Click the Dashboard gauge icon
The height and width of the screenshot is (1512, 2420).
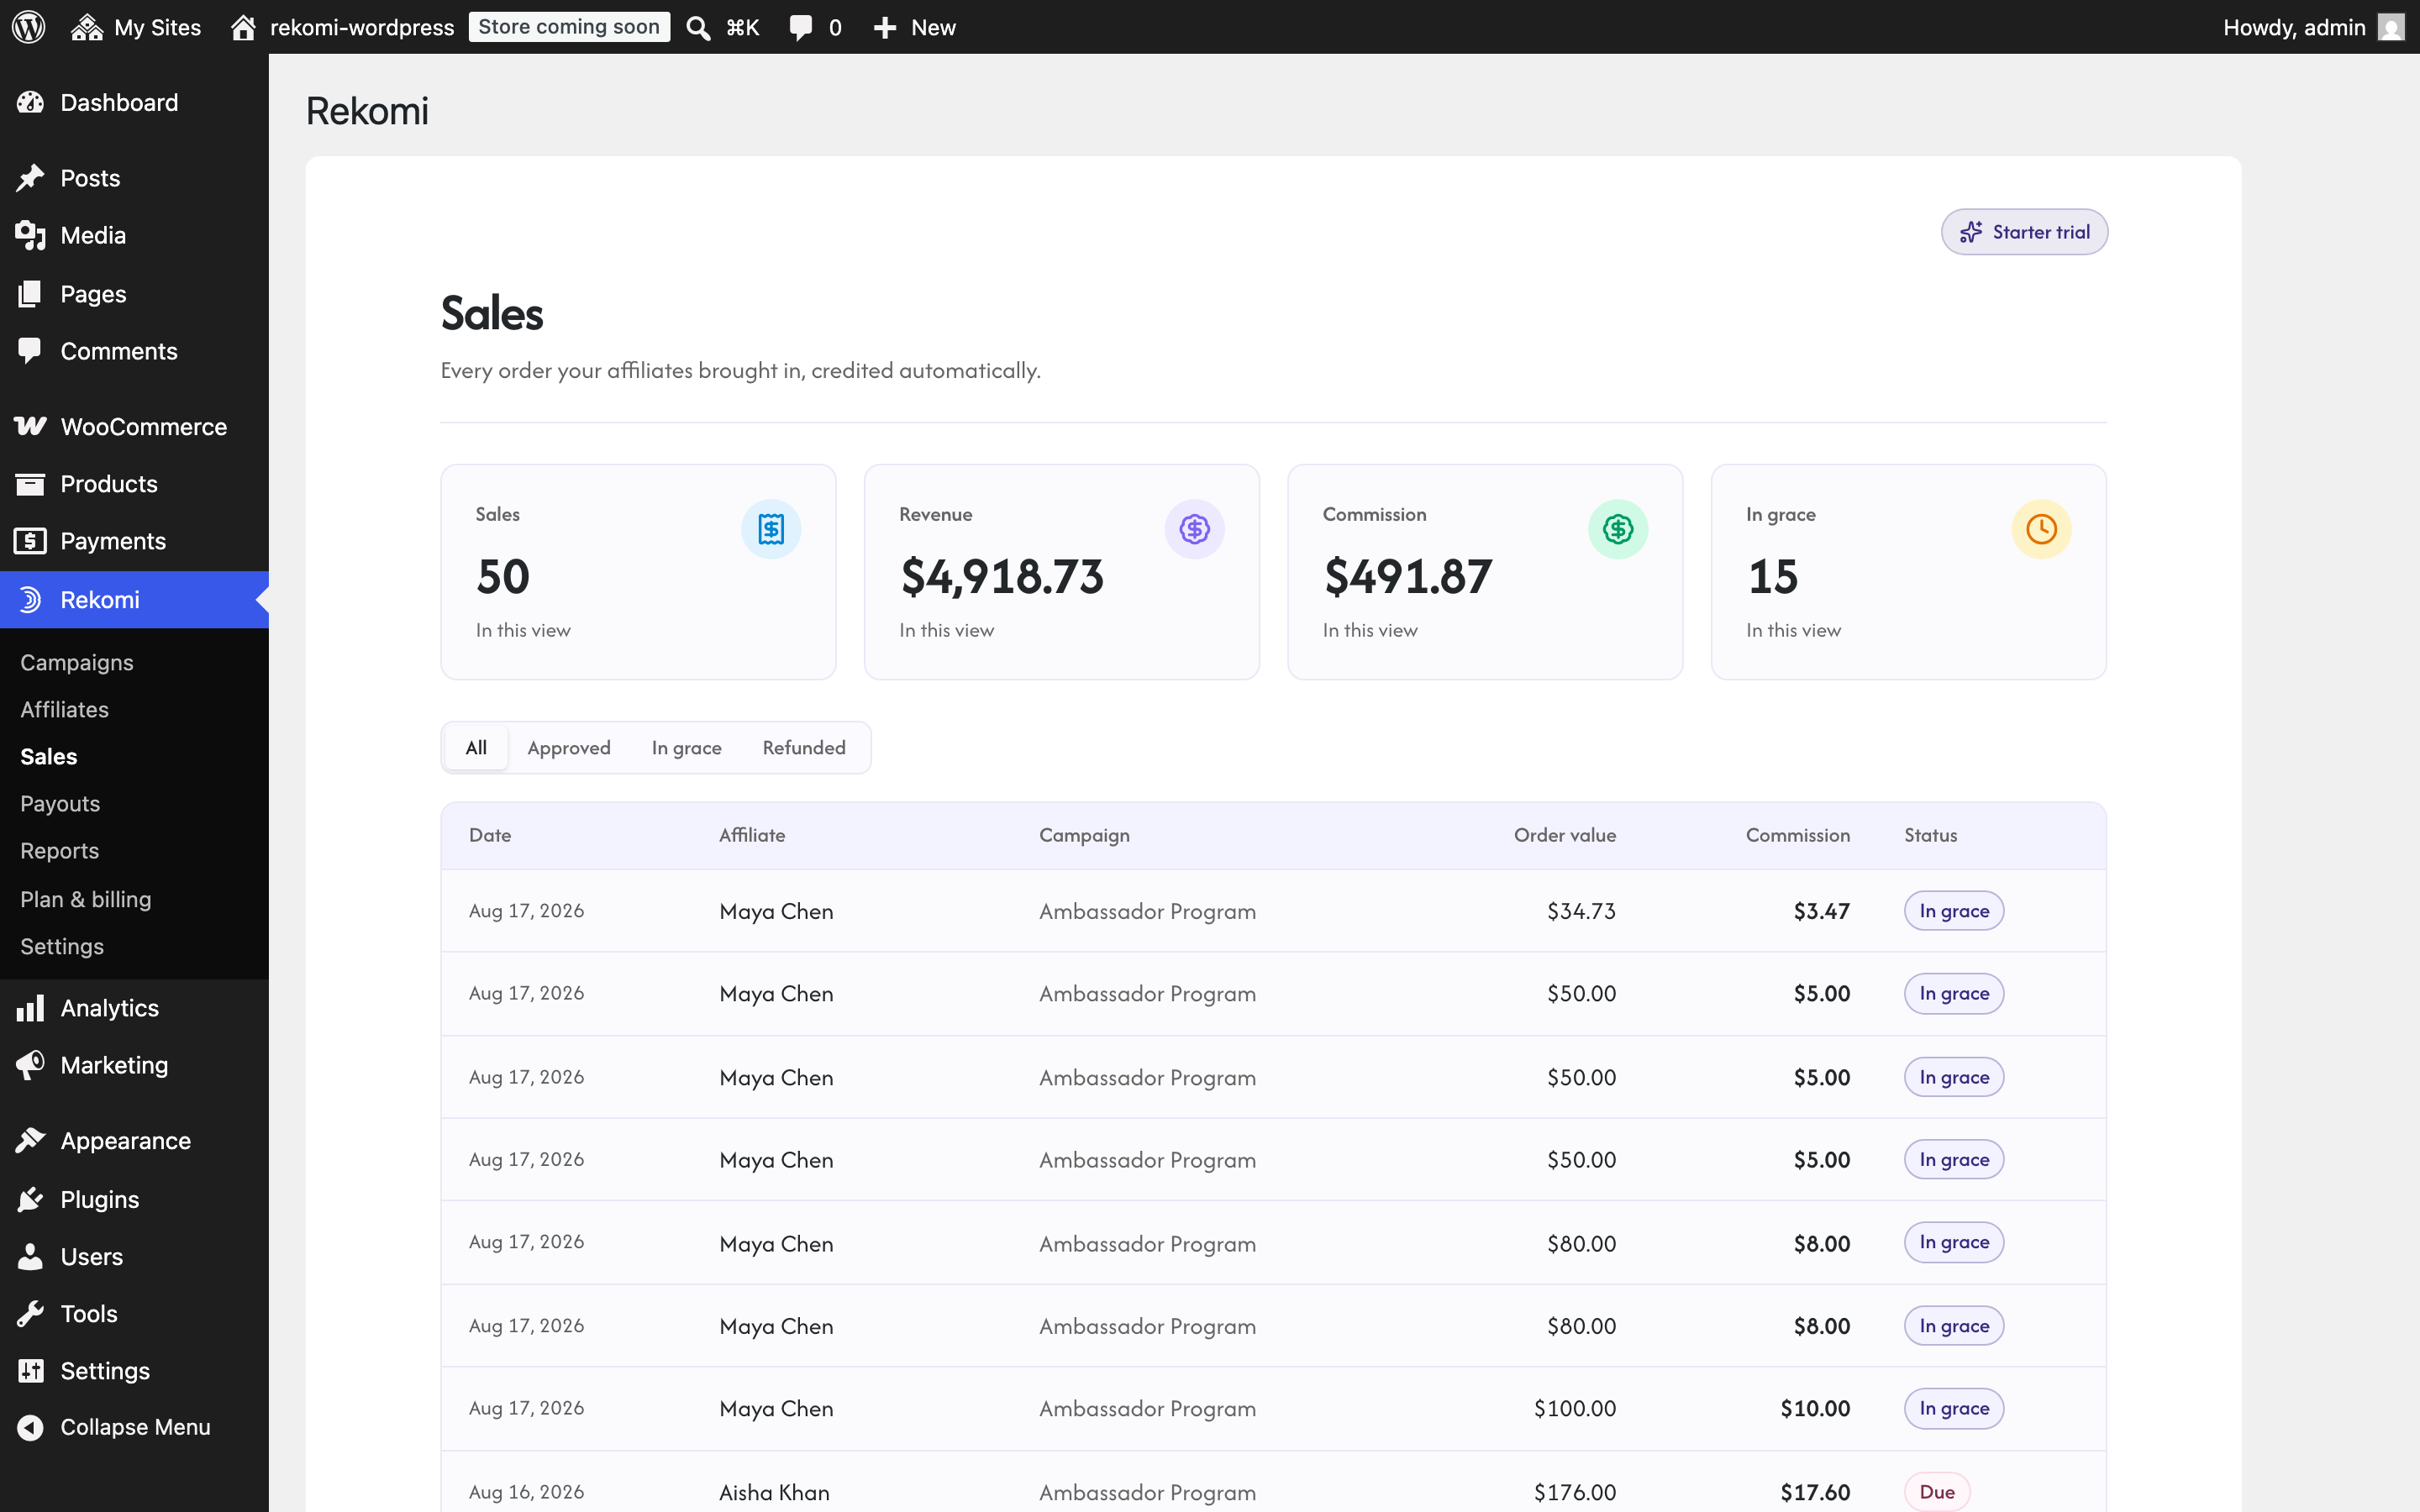tap(30, 102)
